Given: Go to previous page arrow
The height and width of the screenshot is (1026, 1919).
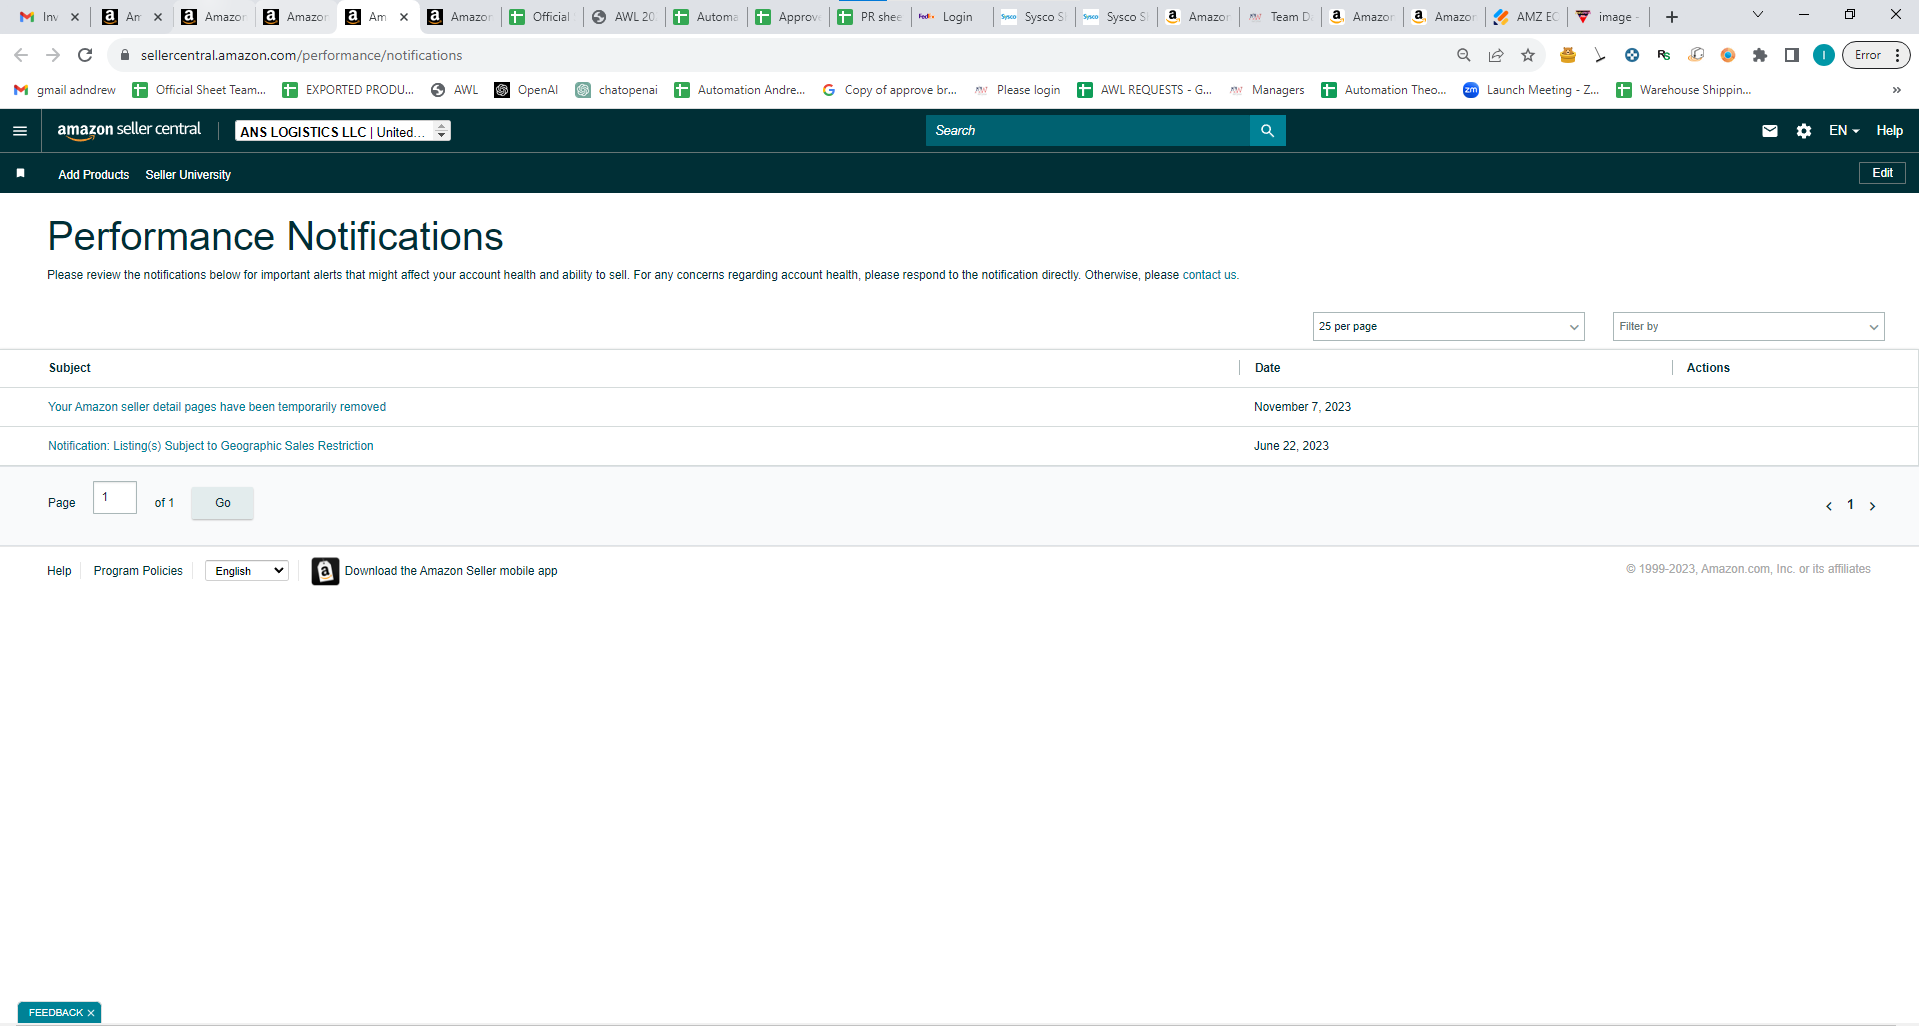Looking at the screenshot, I should (1829, 506).
